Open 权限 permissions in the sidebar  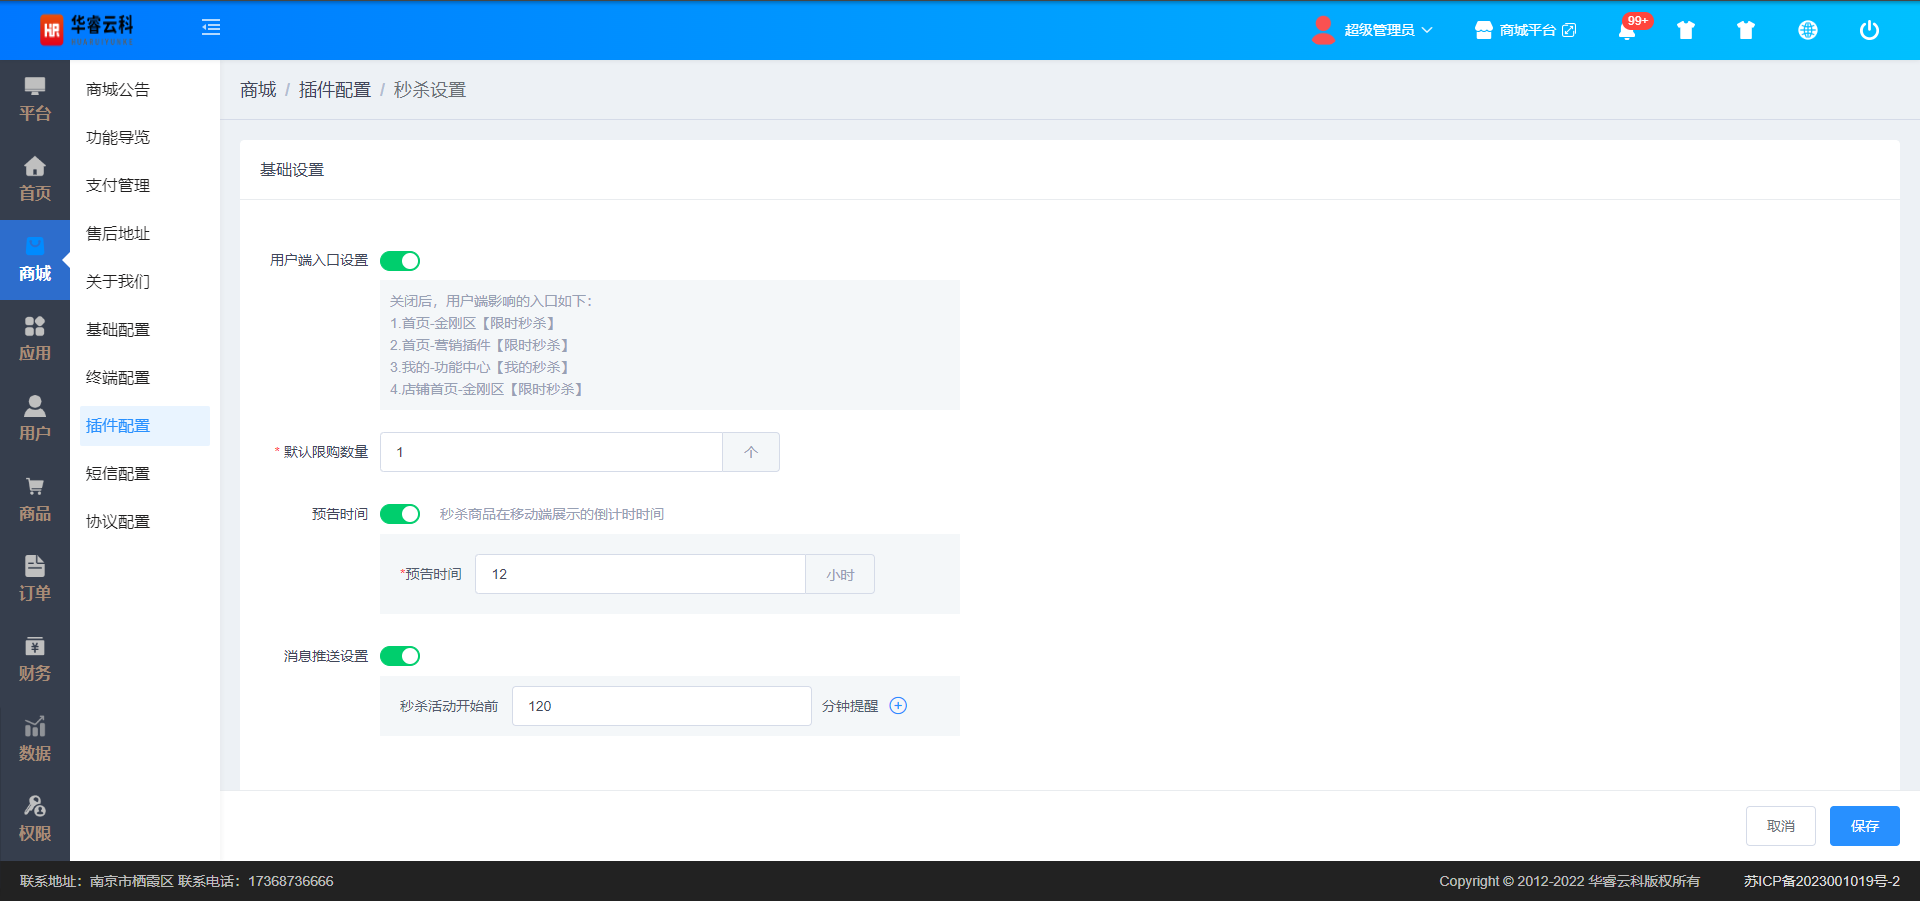pos(35,819)
